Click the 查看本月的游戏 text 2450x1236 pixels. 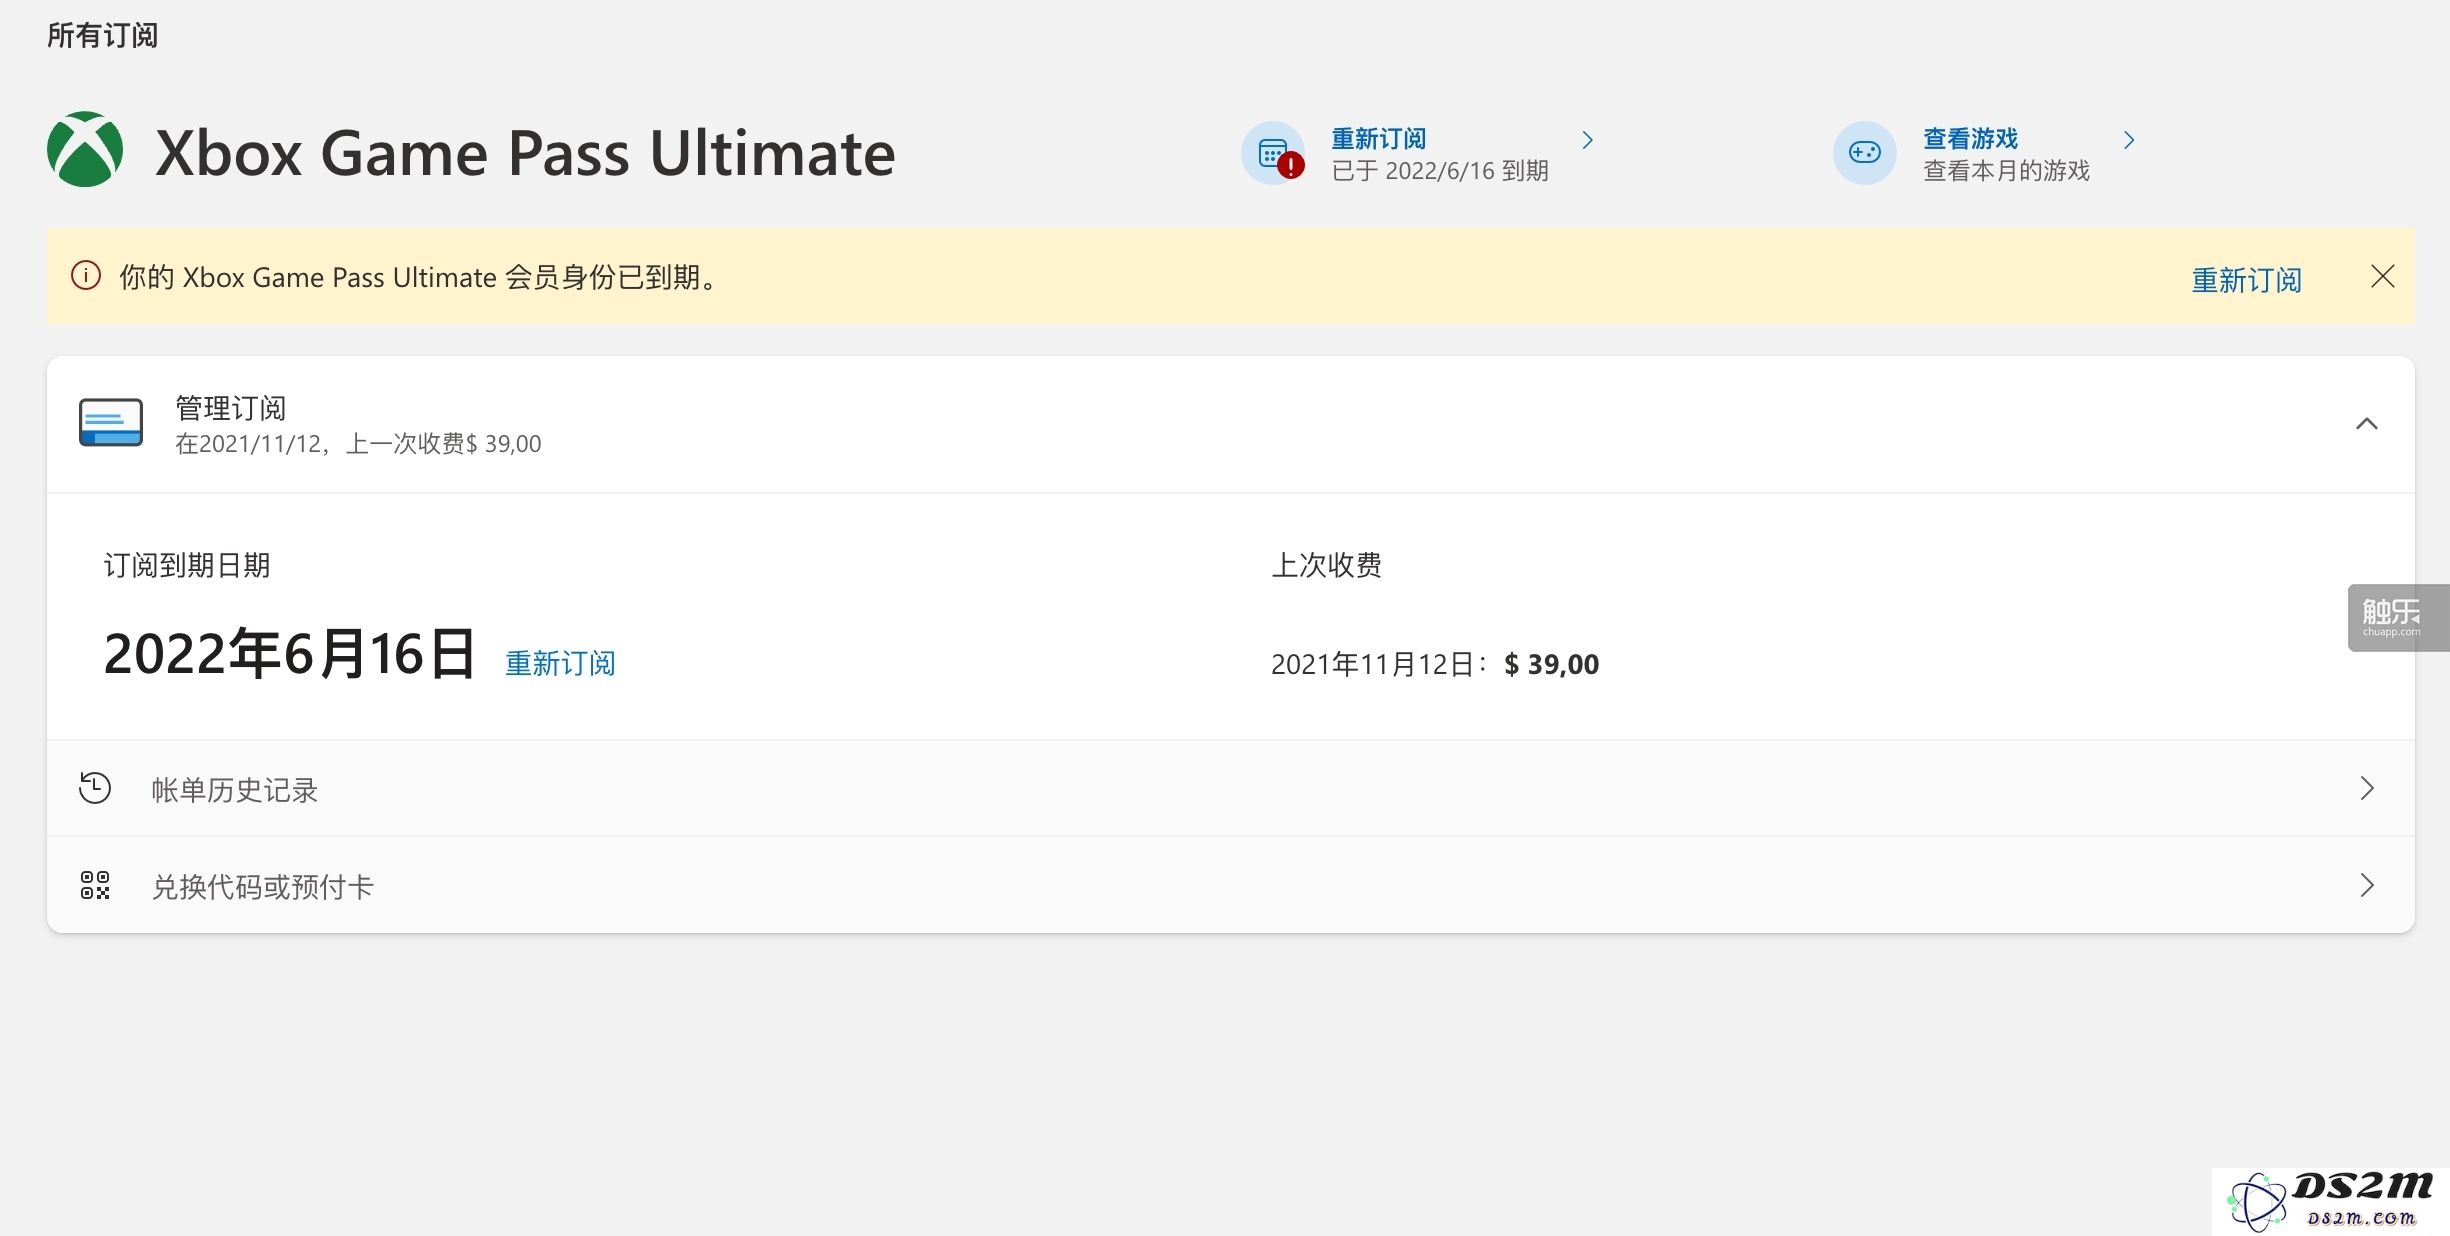pyautogui.click(x=2006, y=171)
